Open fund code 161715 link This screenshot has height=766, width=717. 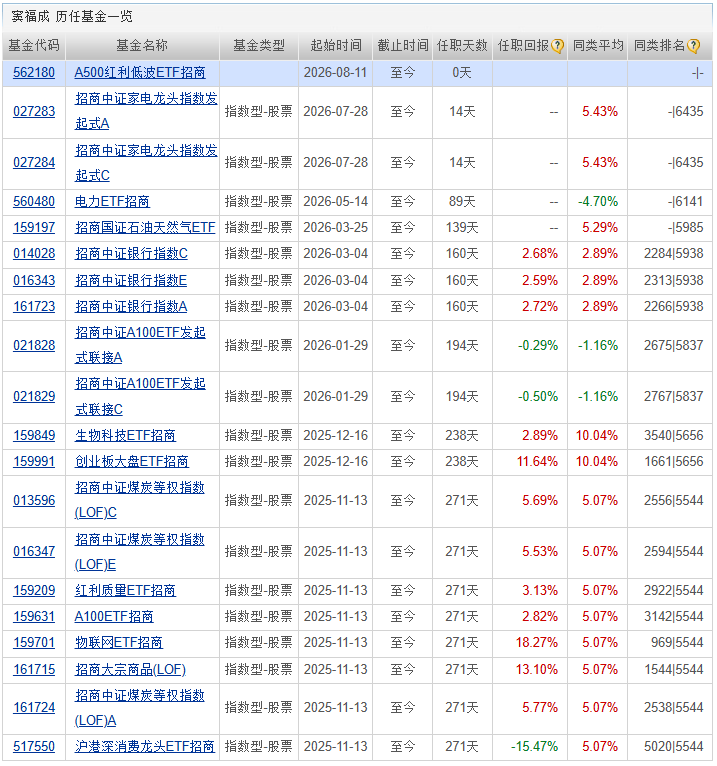(x=34, y=670)
